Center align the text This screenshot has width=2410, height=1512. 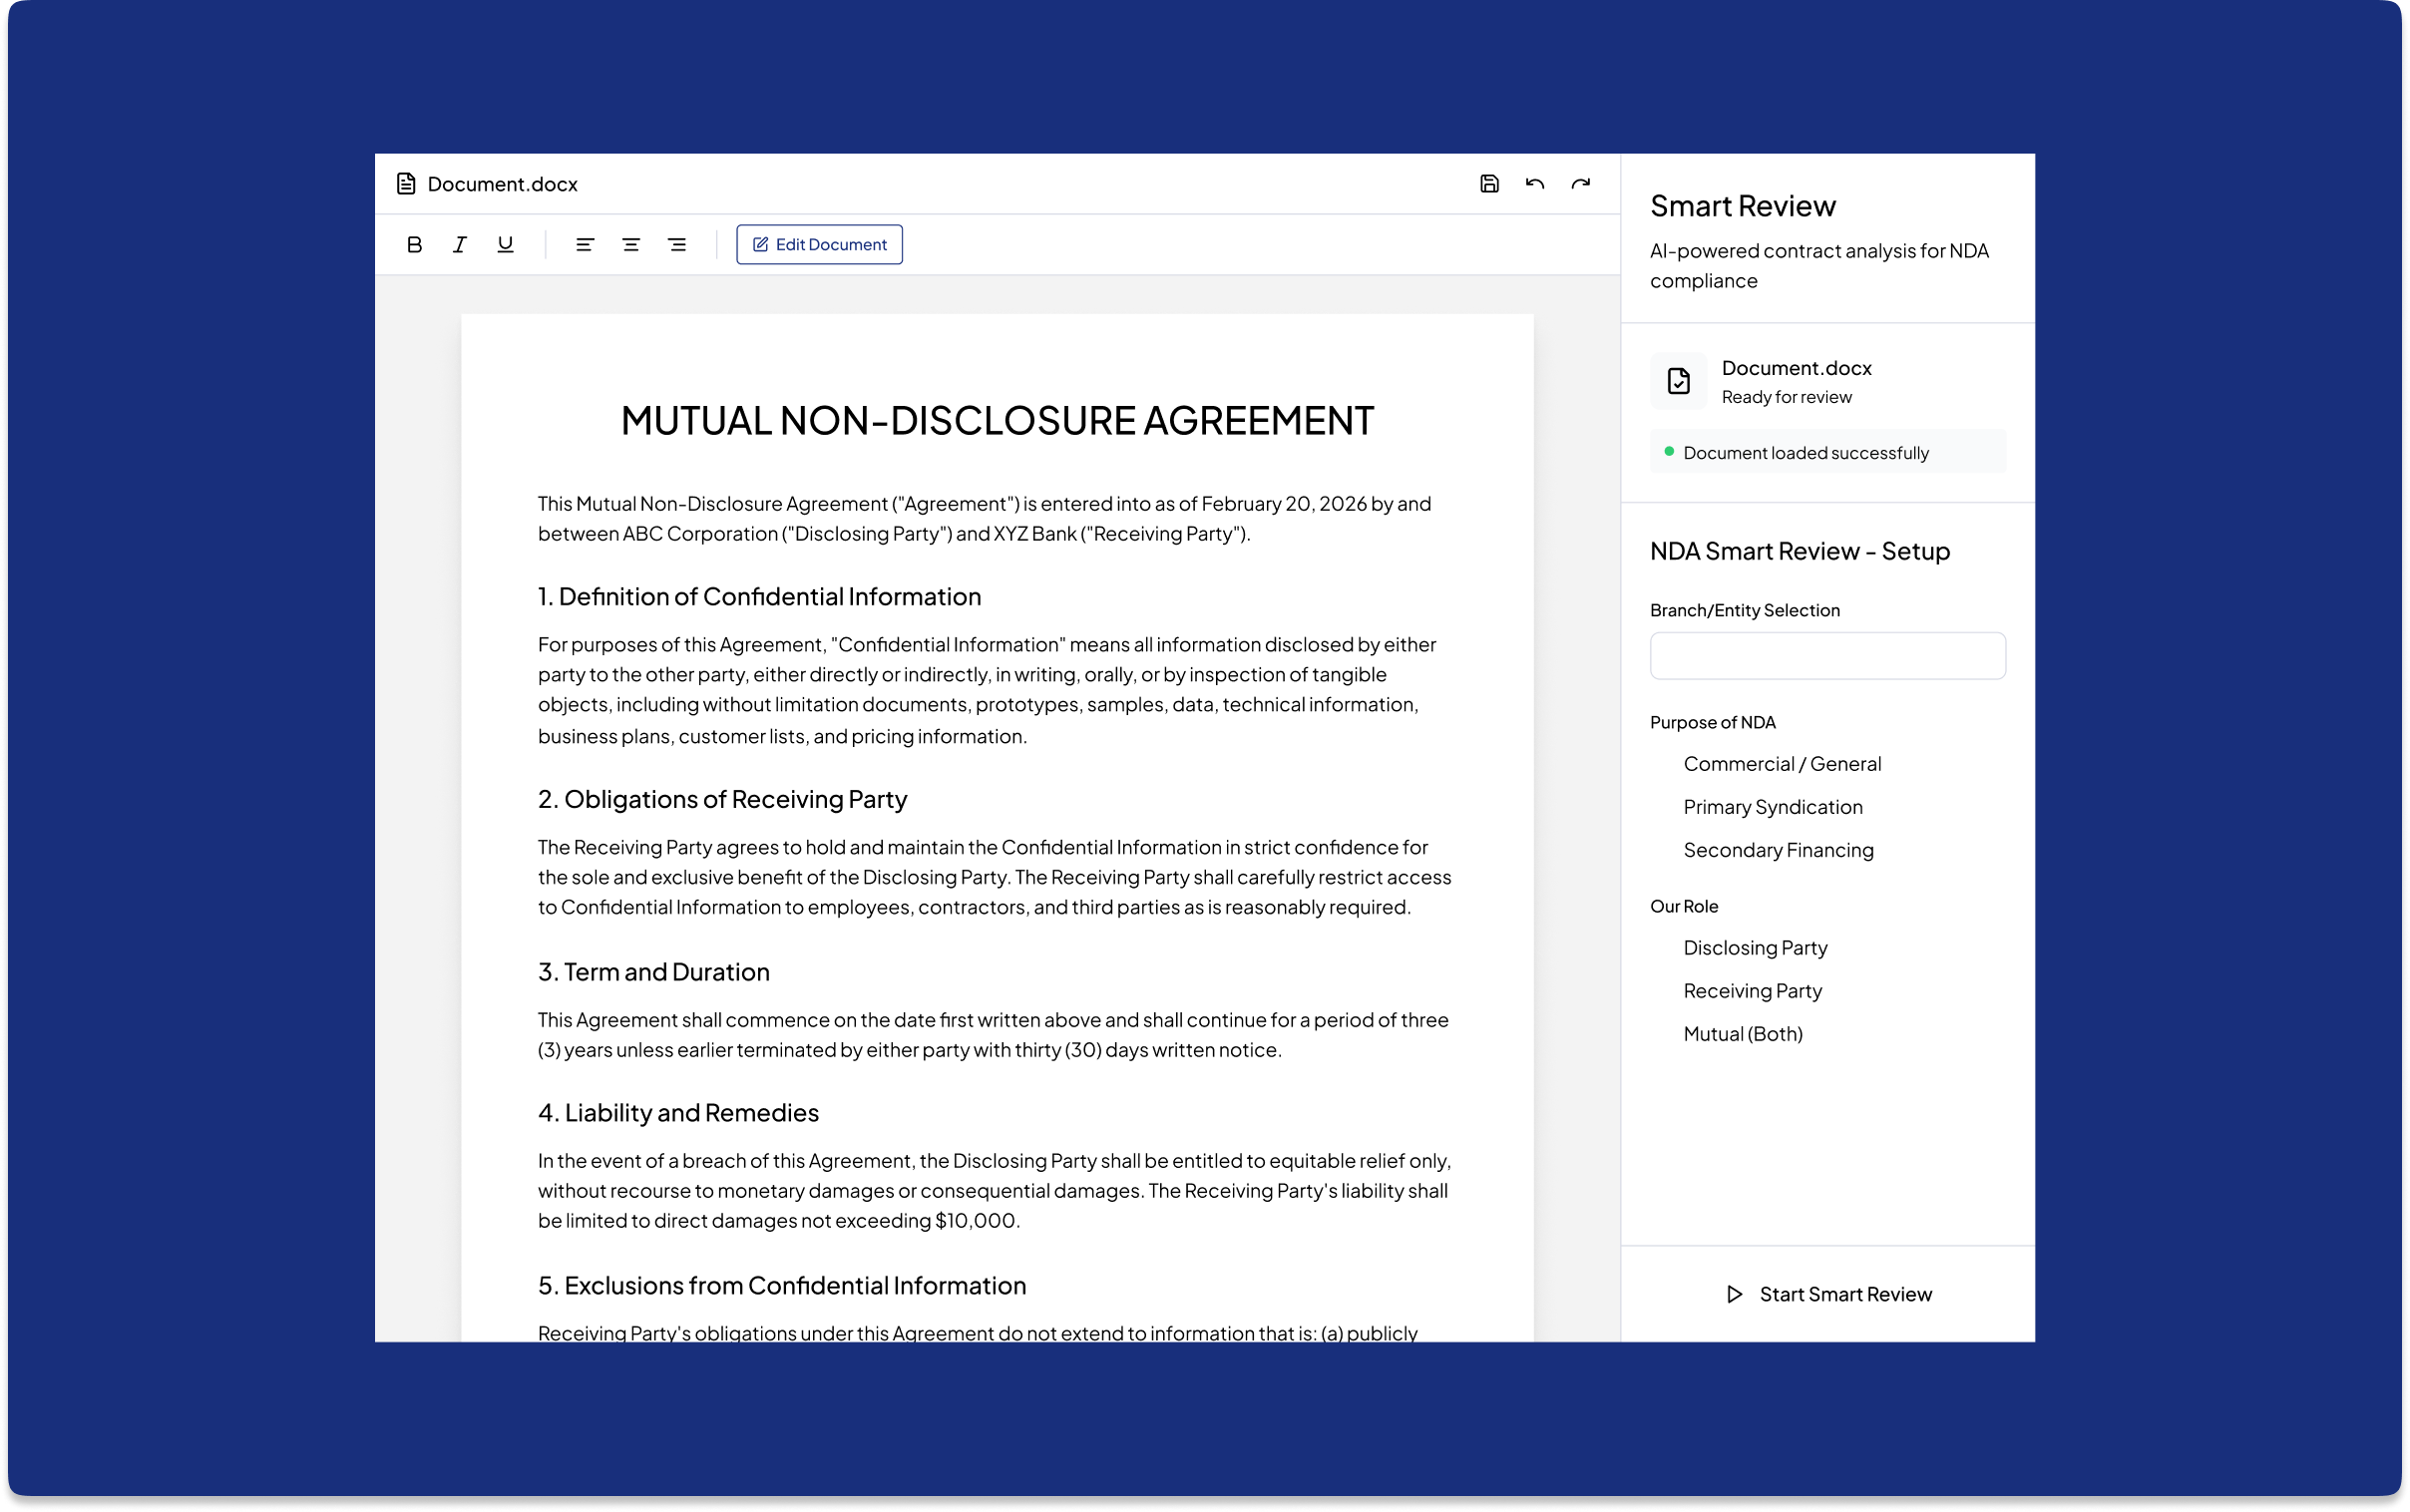click(x=631, y=244)
